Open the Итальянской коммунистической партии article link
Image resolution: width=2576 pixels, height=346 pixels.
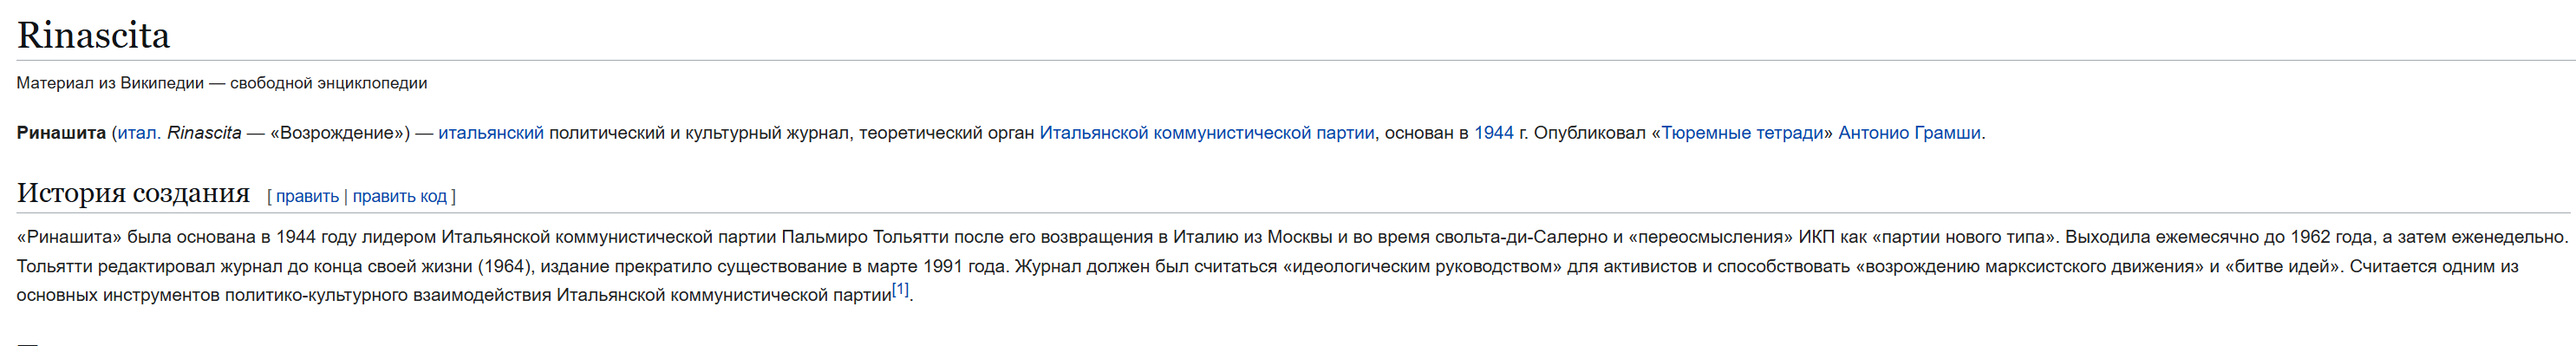click(1206, 133)
